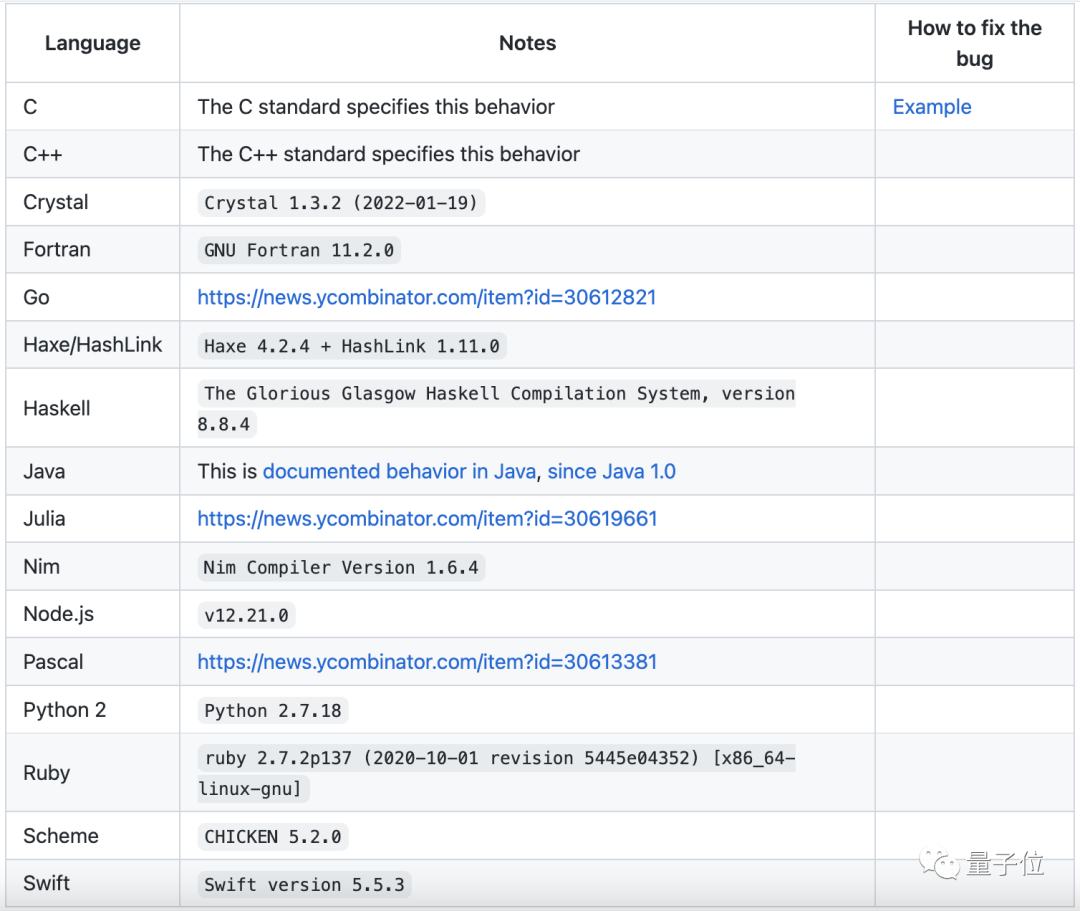This screenshot has width=1080, height=911.
Task: Open the Julia row ycombinator link
Action: 427,518
